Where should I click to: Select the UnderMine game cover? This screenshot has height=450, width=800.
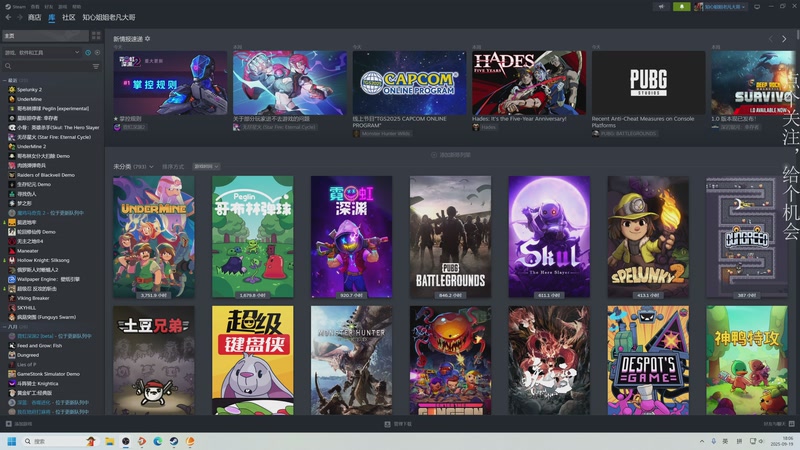(154, 237)
